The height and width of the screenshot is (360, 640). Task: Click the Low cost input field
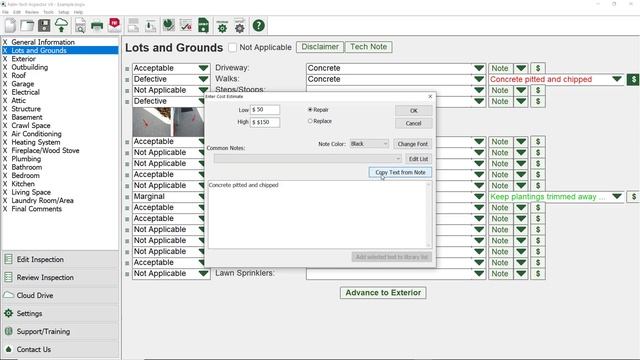click(x=265, y=110)
